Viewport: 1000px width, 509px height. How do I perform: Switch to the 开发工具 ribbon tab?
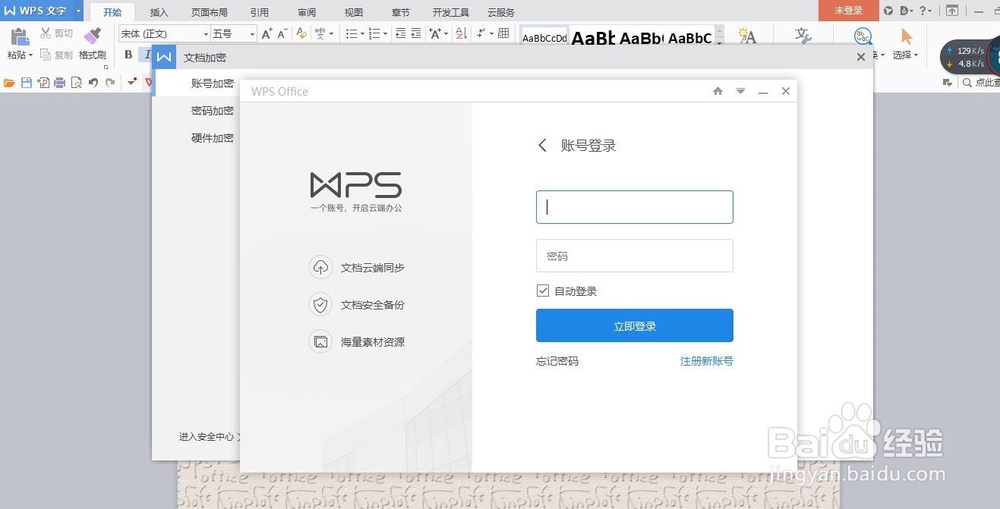pyautogui.click(x=450, y=12)
